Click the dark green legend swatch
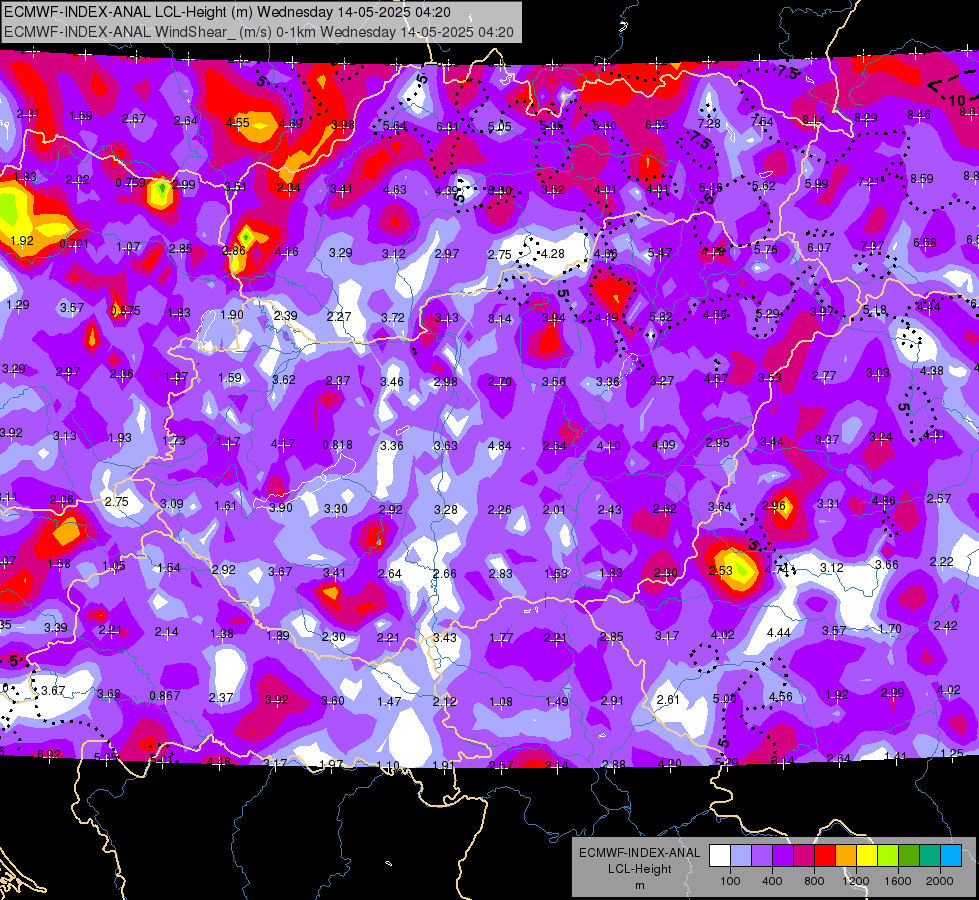The width and height of the screenshot is (979, 900). tap(909, 856)
